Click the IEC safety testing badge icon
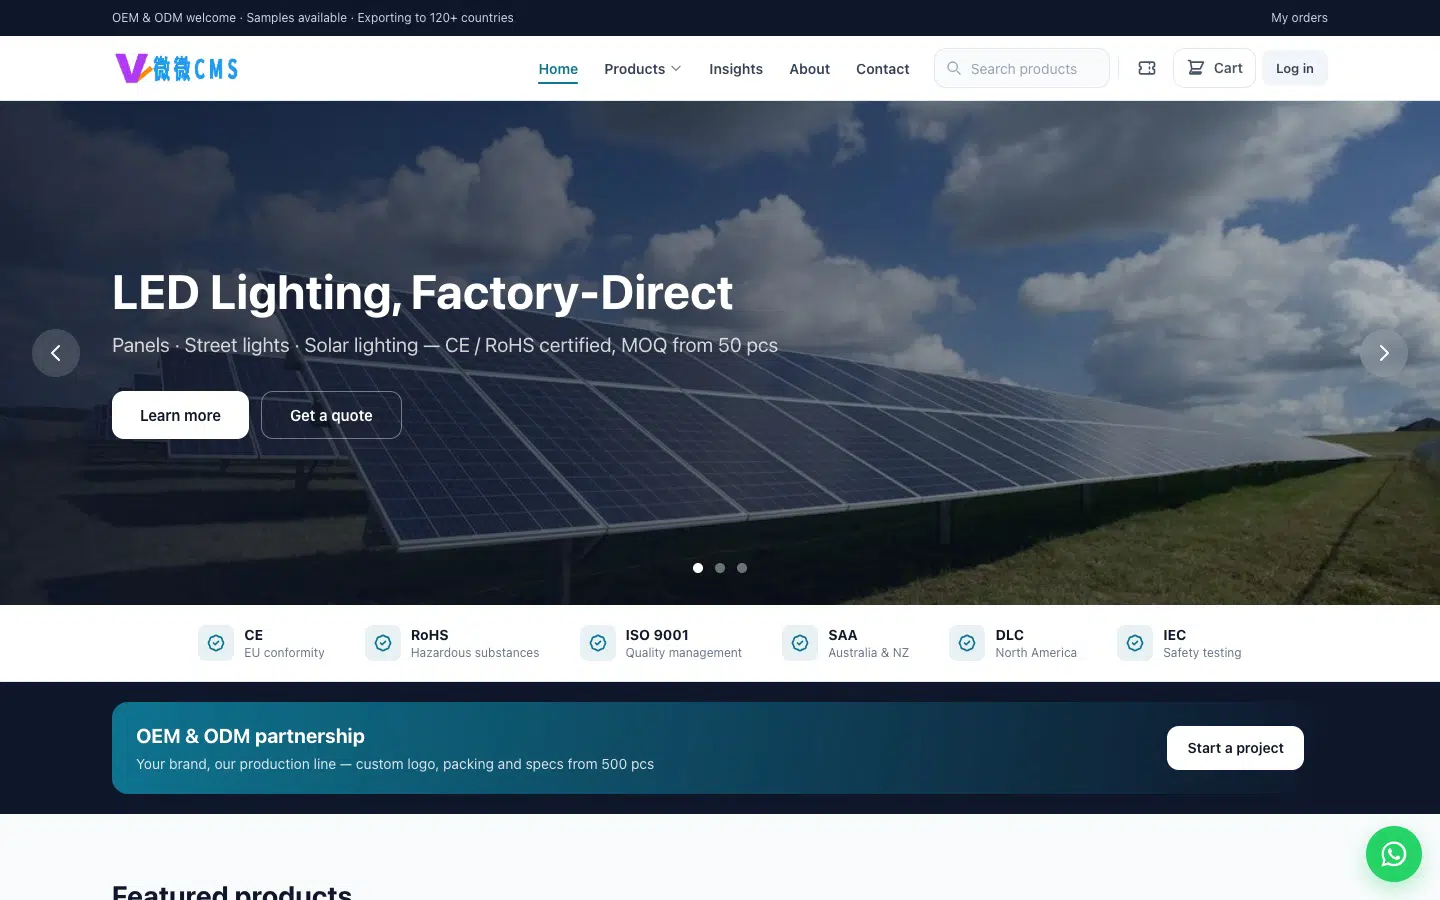The width and height of the screenshot is (1440, 900). (x=1135, y=643)
